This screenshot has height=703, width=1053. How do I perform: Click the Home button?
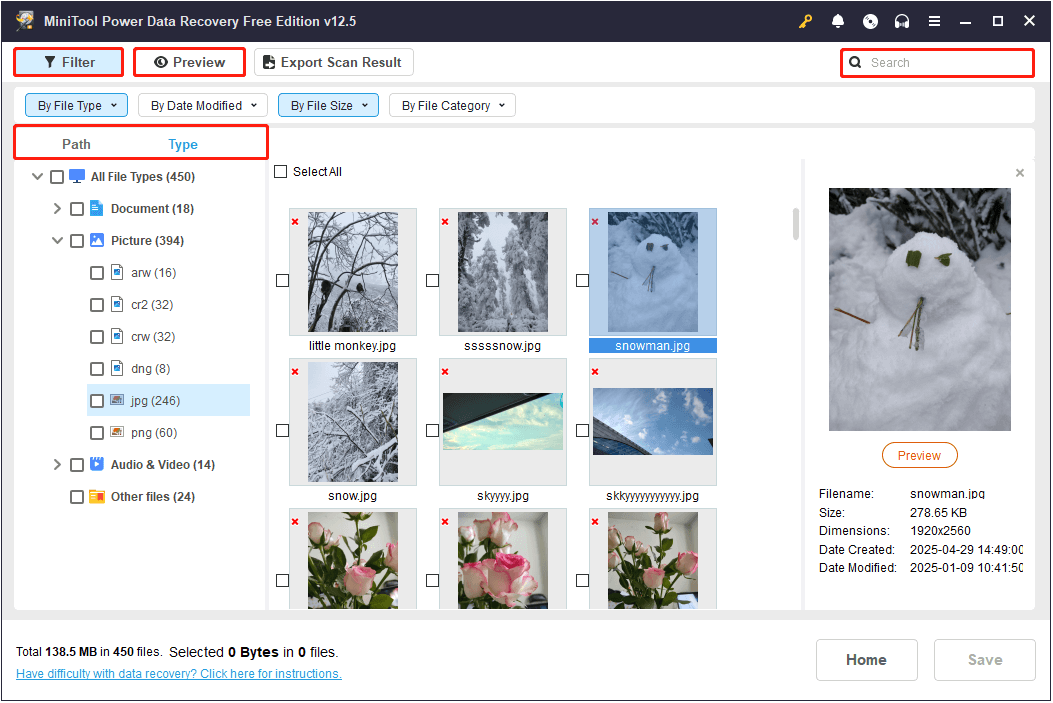(x=866, y=660)
